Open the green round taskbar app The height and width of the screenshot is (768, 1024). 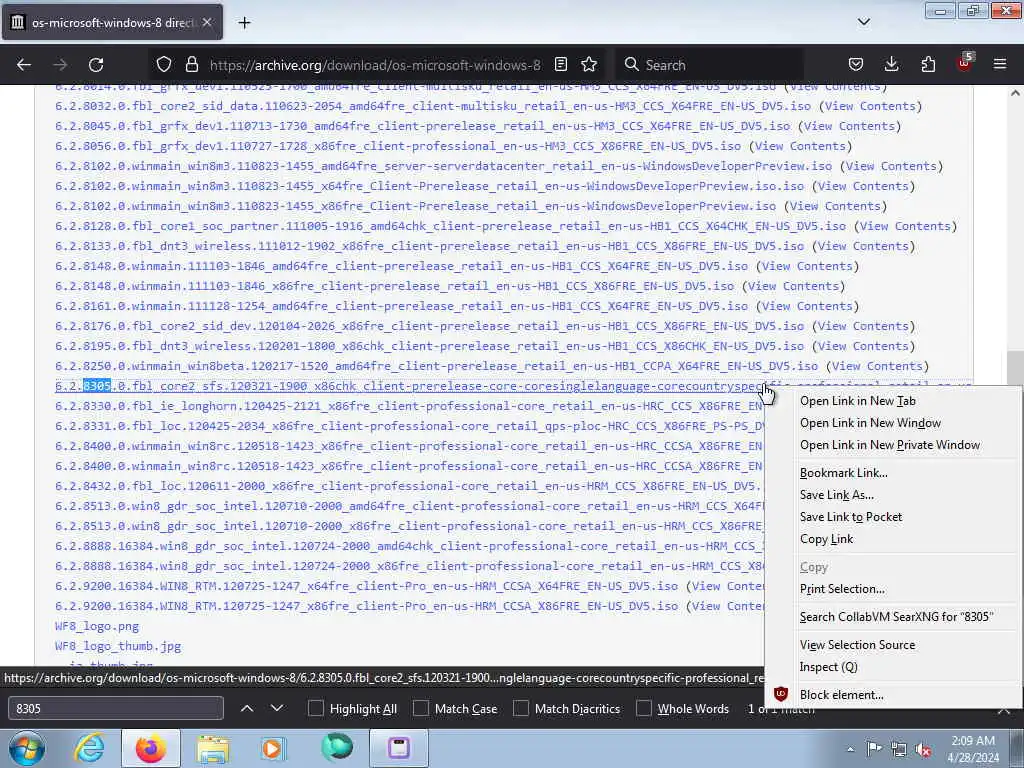pos(337,747)
